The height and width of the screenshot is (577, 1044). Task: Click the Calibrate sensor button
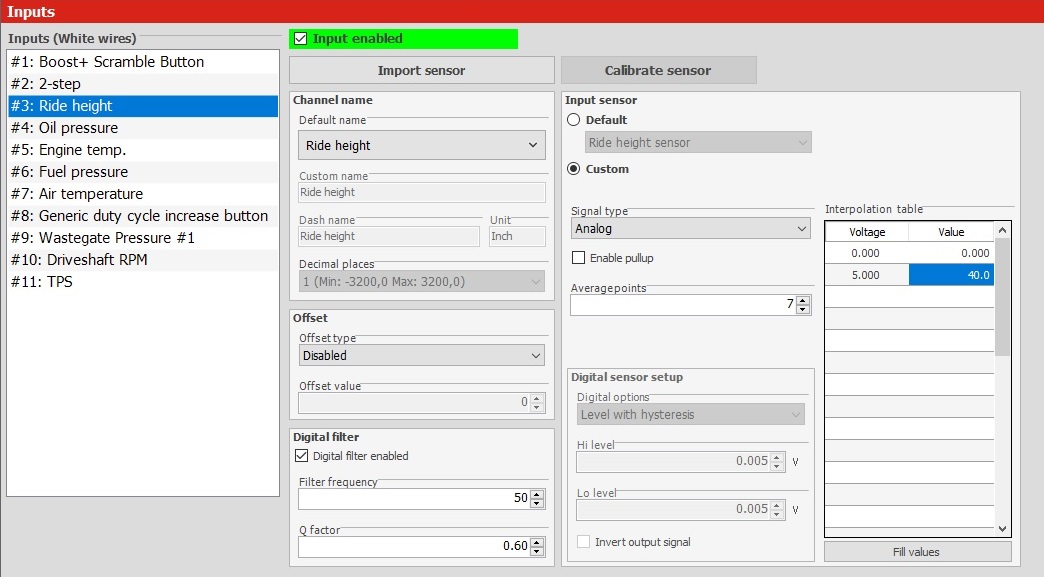658,71
